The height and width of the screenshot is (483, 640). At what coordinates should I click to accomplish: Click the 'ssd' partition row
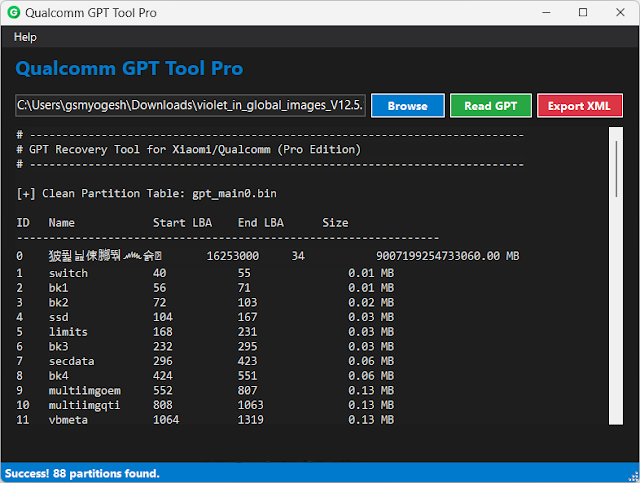tap(58, 317)
